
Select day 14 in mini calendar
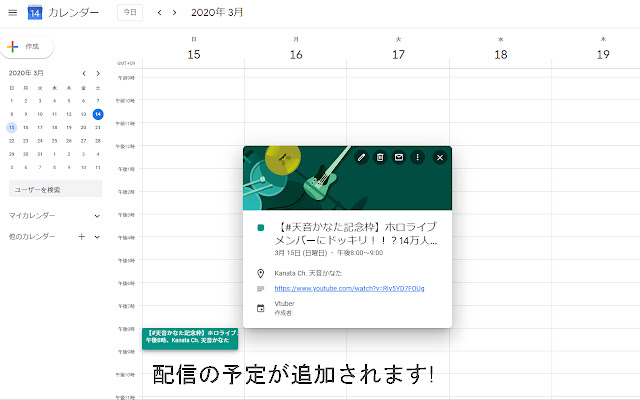click(x=98, y=114)
